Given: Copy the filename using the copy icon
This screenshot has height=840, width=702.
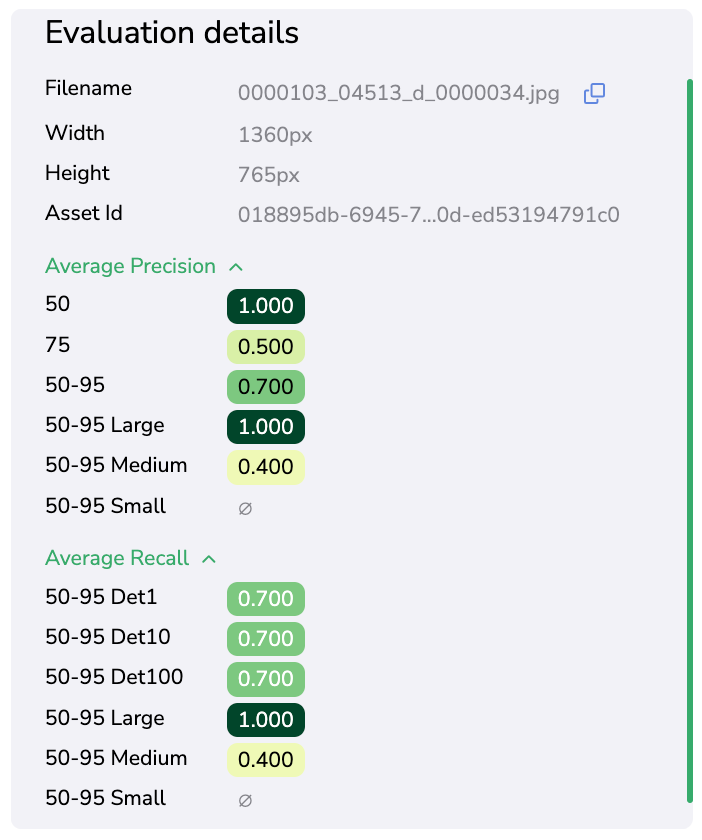Looking at the screenshot, I should click(x=594, y=92).
